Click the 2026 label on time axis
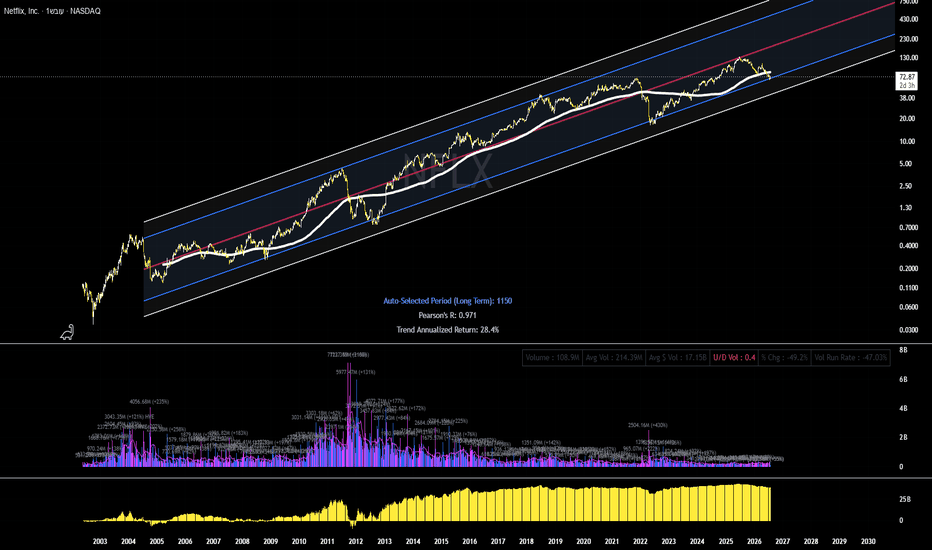This screenshot has width=932, height=550. click(x=754, y=541)
